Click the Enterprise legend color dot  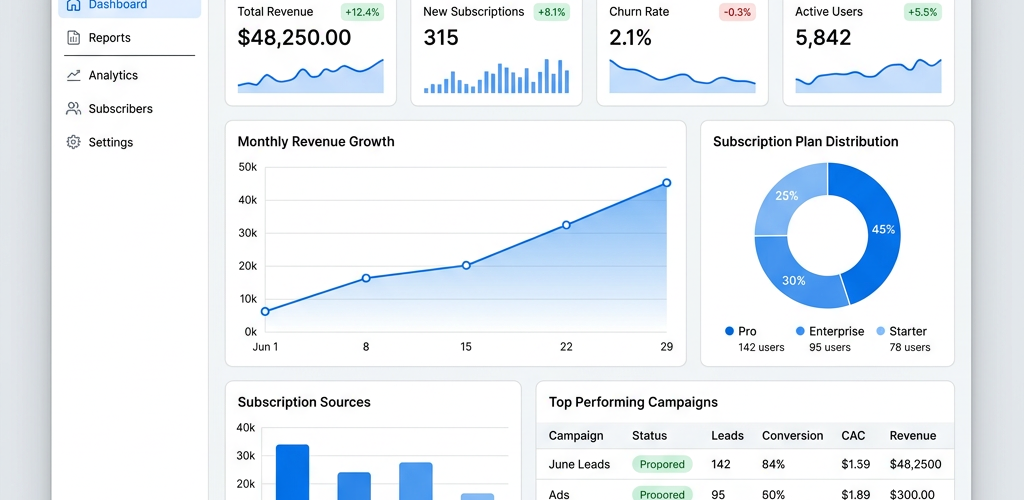800,331
